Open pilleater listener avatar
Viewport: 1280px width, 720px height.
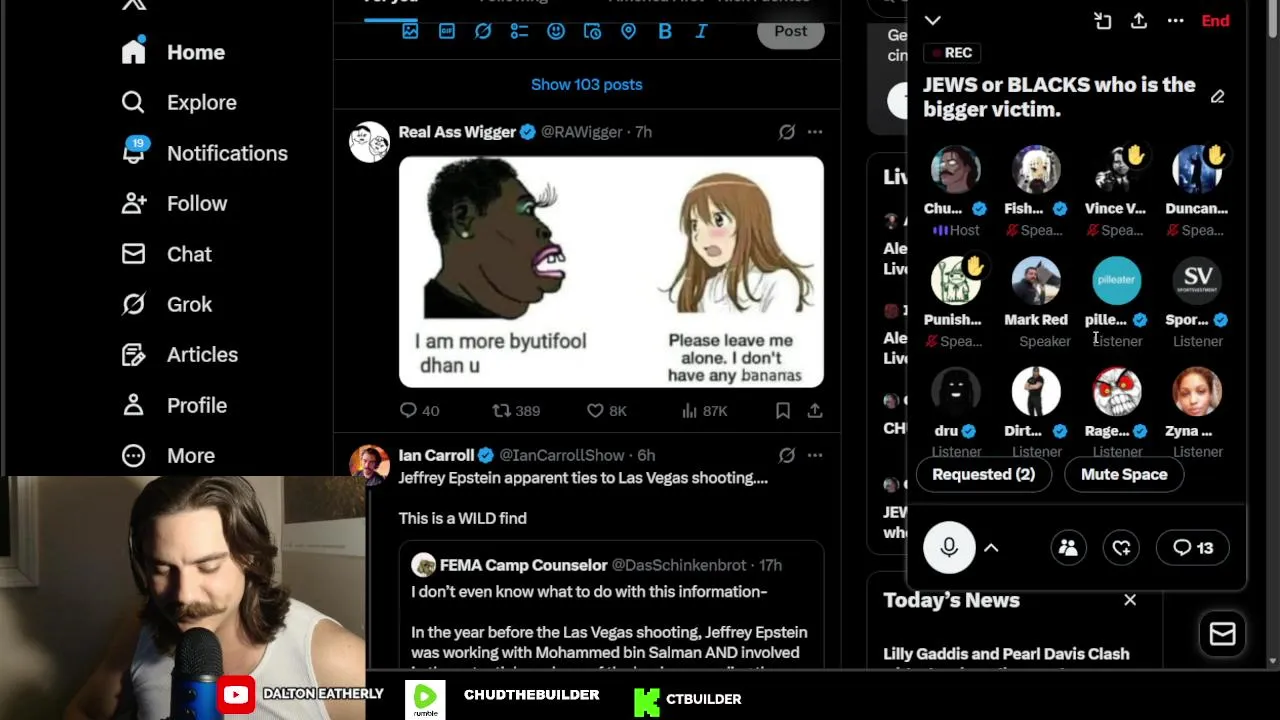(1116, 281)
